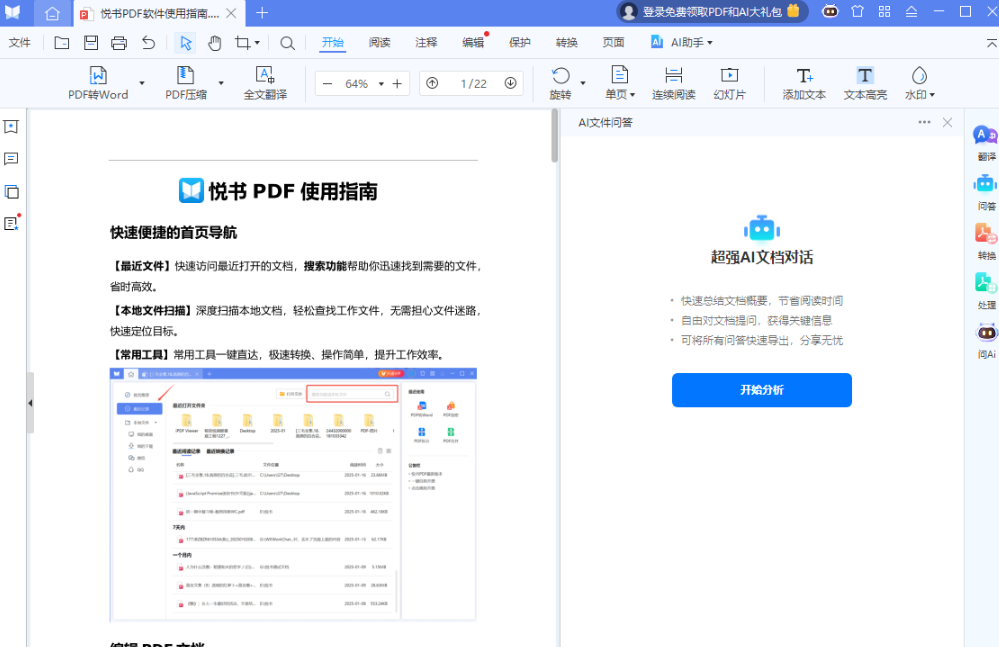Open a file with the folder icon

(x=62, y=43)
